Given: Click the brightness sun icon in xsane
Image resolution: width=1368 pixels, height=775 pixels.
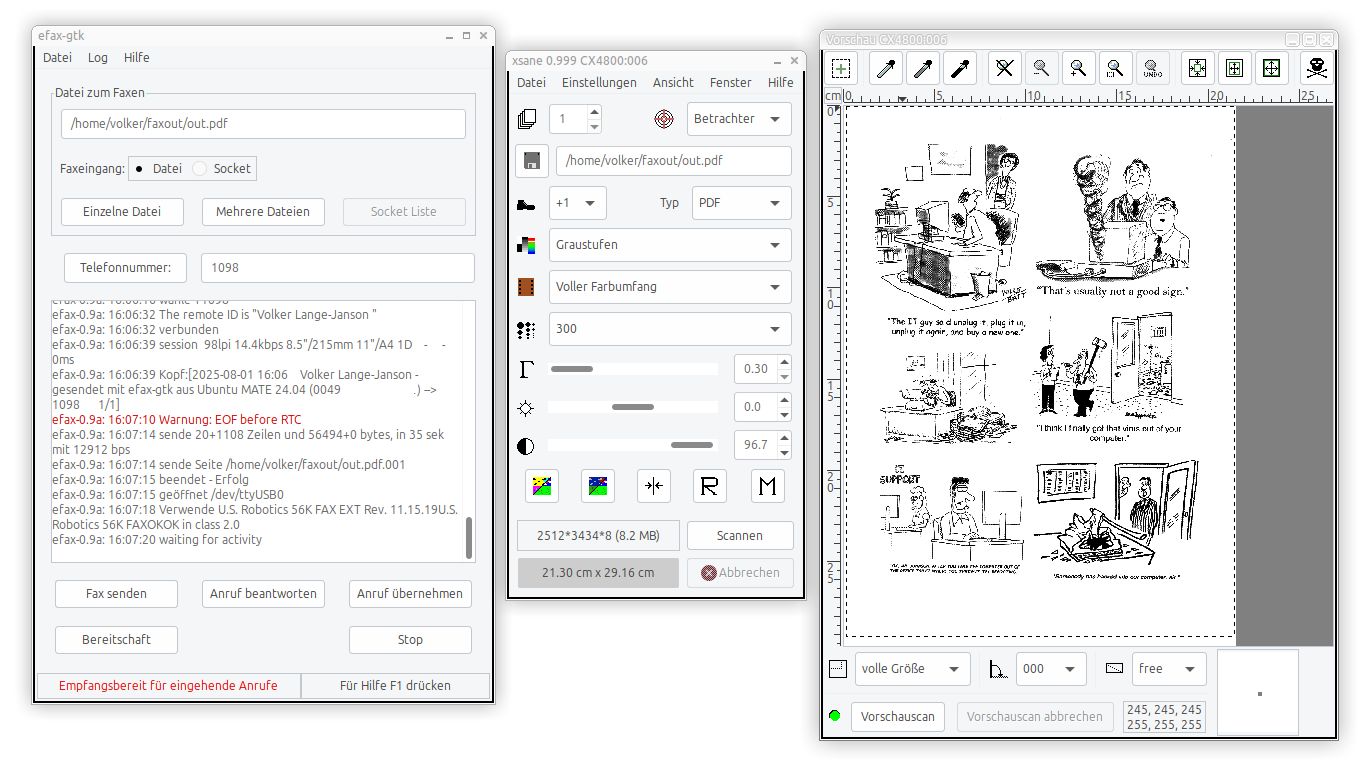Looking at the screenshot, I should 527,407.
